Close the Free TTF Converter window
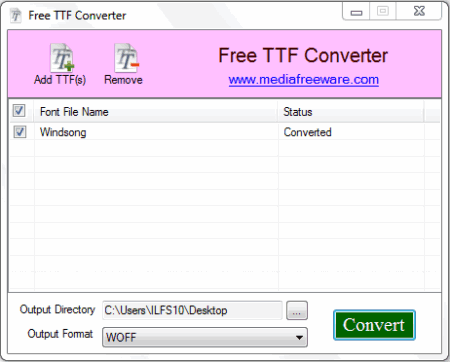This screenshot has height=362, width=450. [419, 11]
